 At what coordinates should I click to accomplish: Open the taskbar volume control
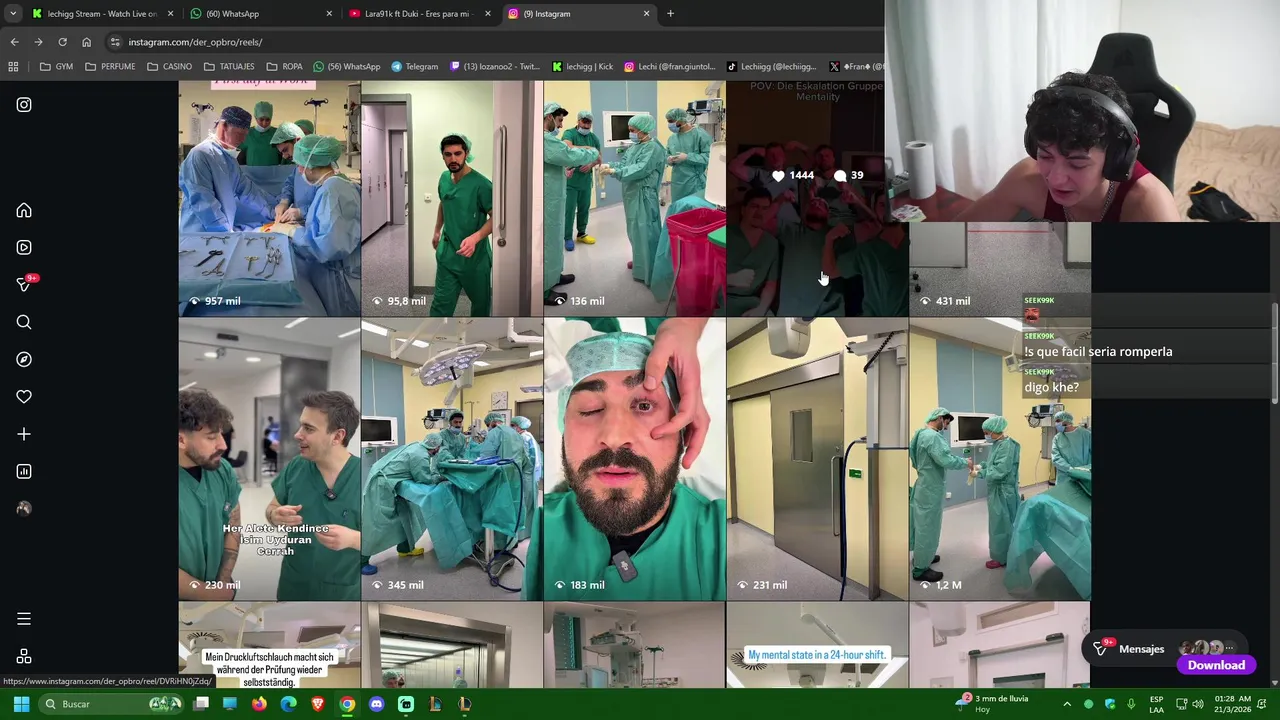(x=1198, y=704)
